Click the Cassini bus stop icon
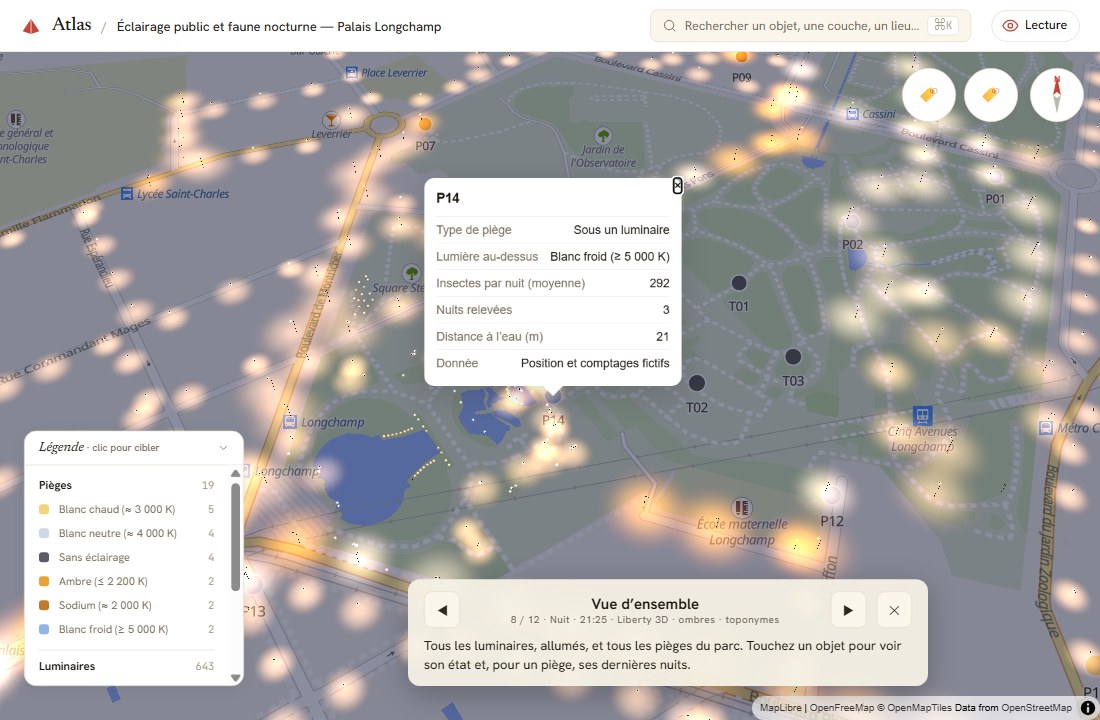1100x720 pixels. [852, 114]
